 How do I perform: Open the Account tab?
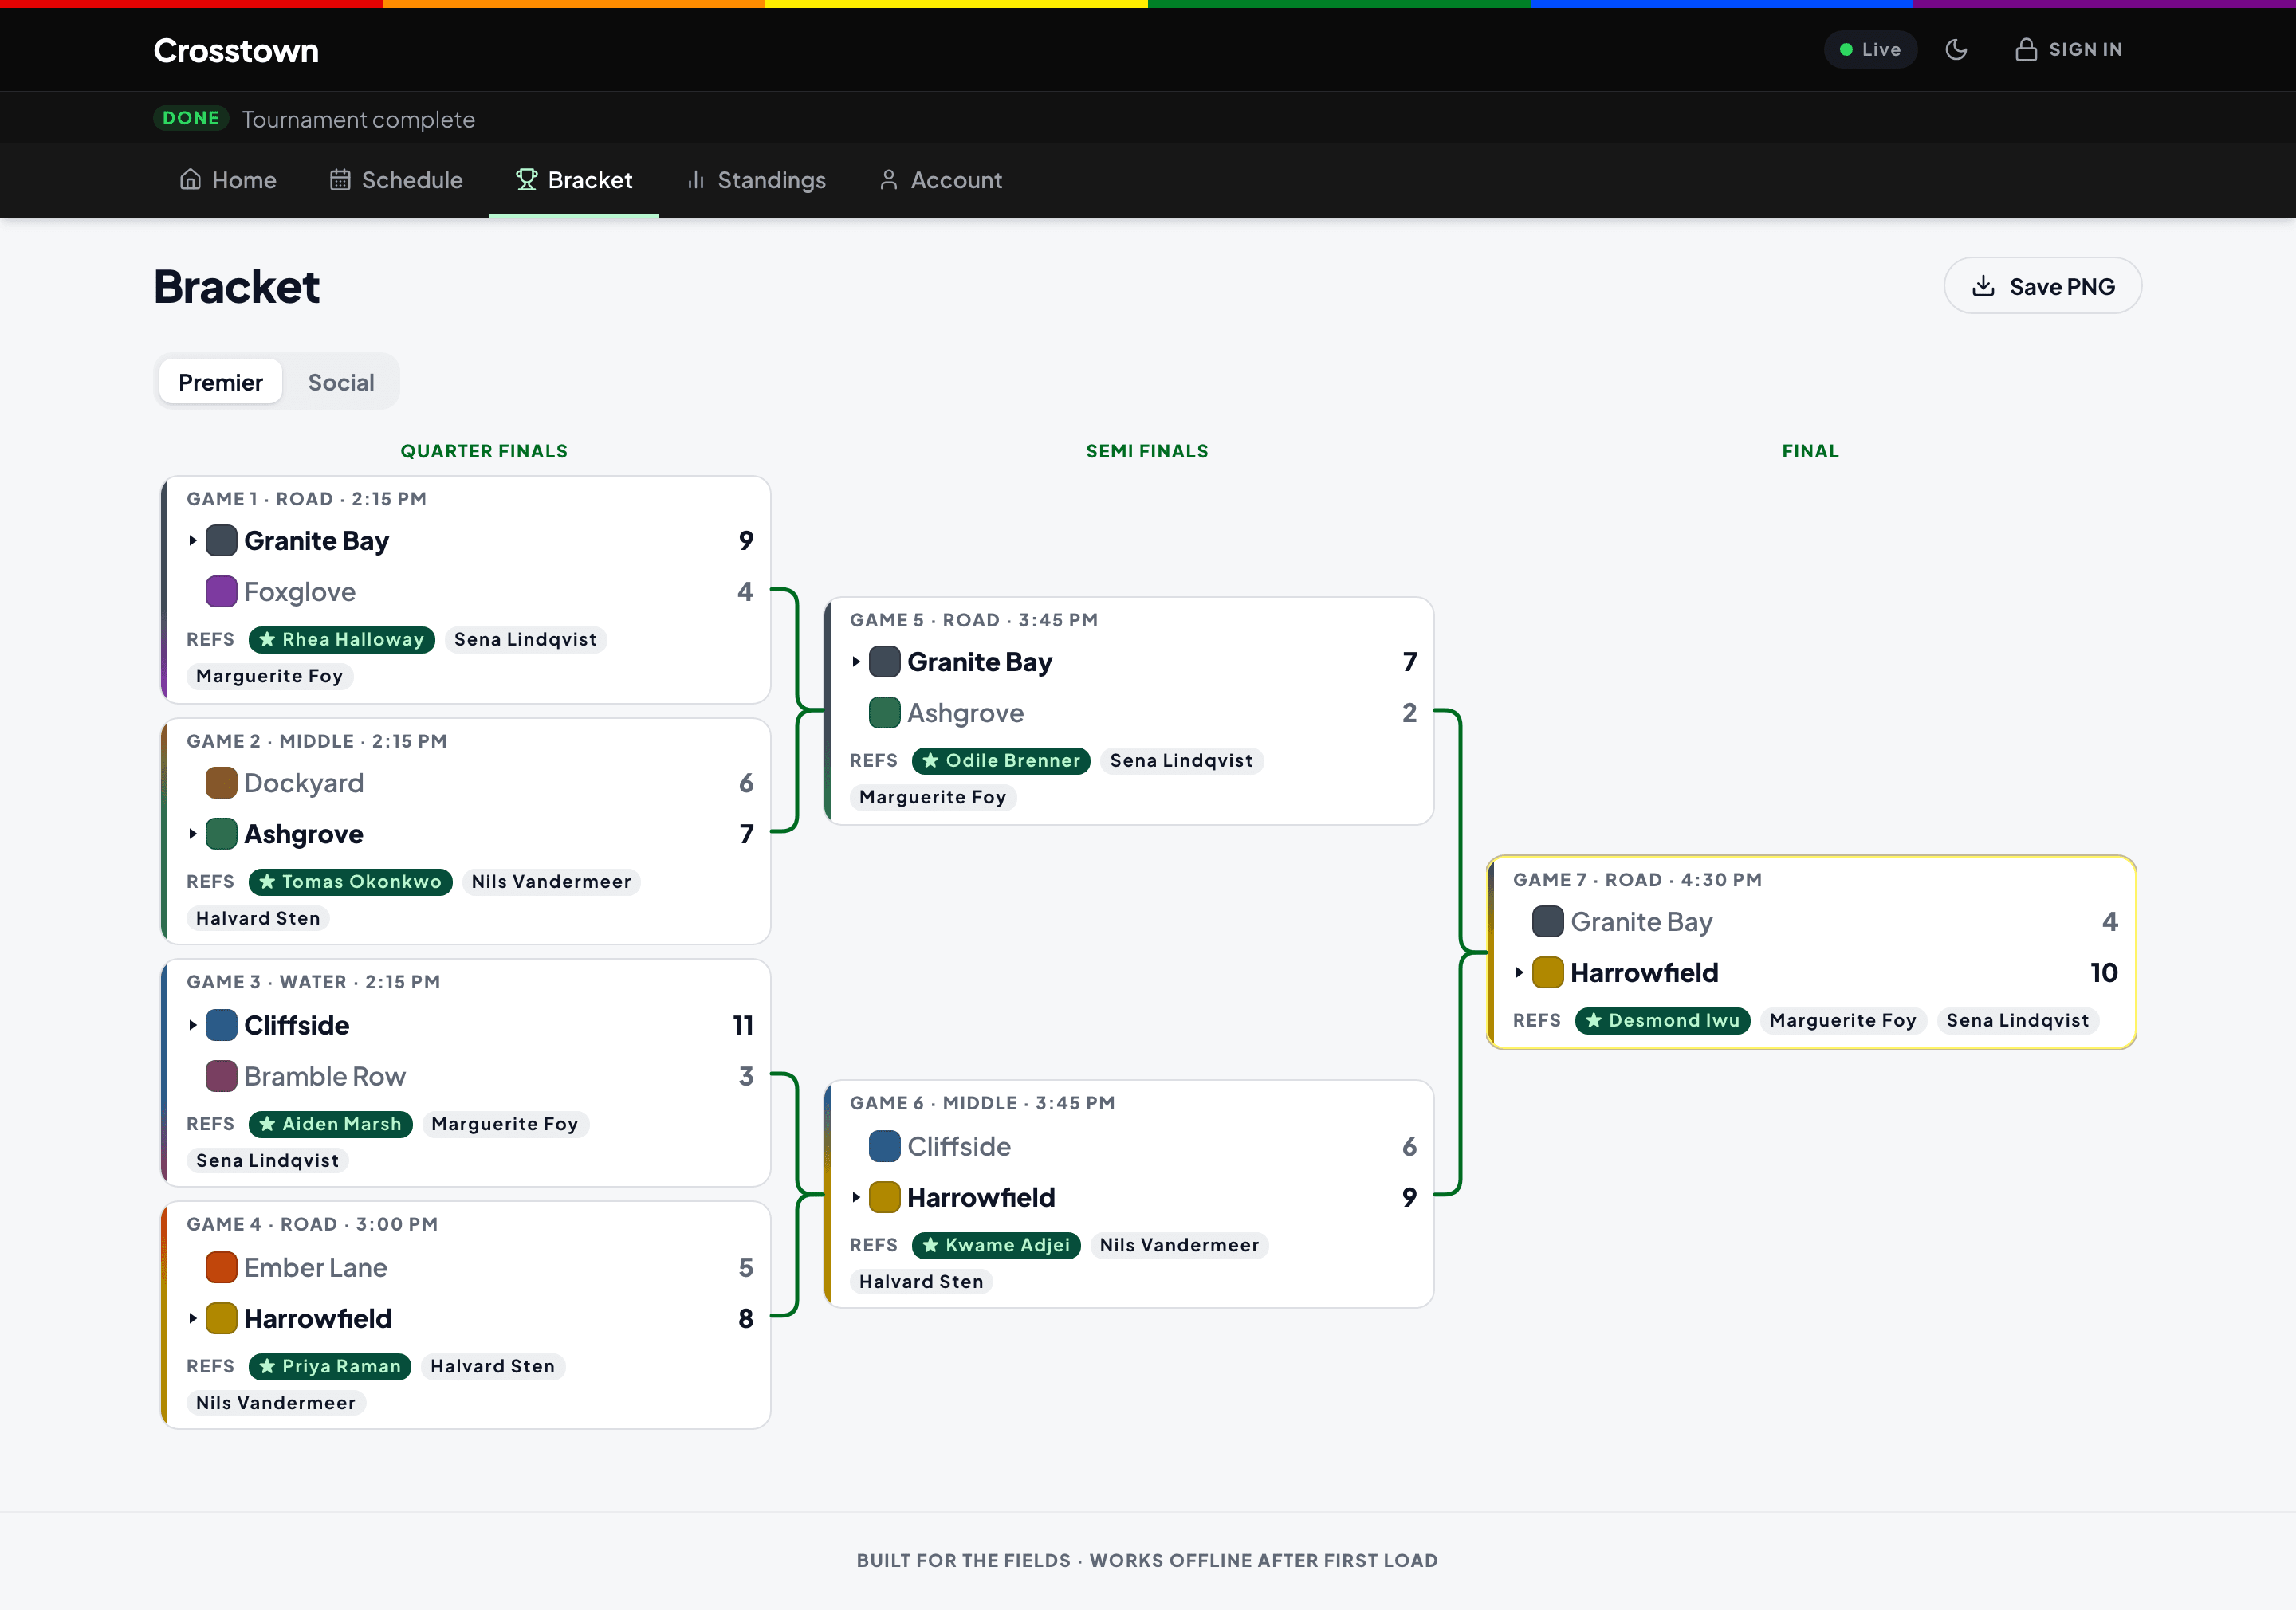[x=940, y=180]
